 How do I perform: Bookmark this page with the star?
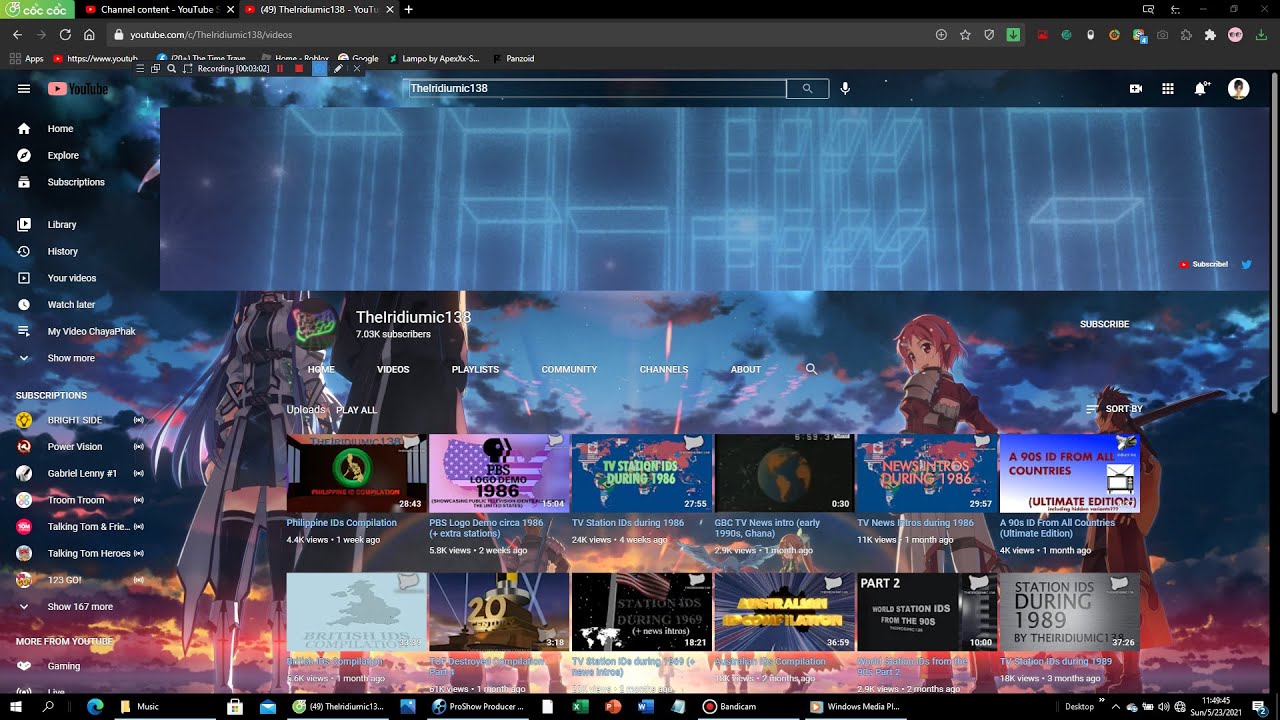click(x=965, y=34)
